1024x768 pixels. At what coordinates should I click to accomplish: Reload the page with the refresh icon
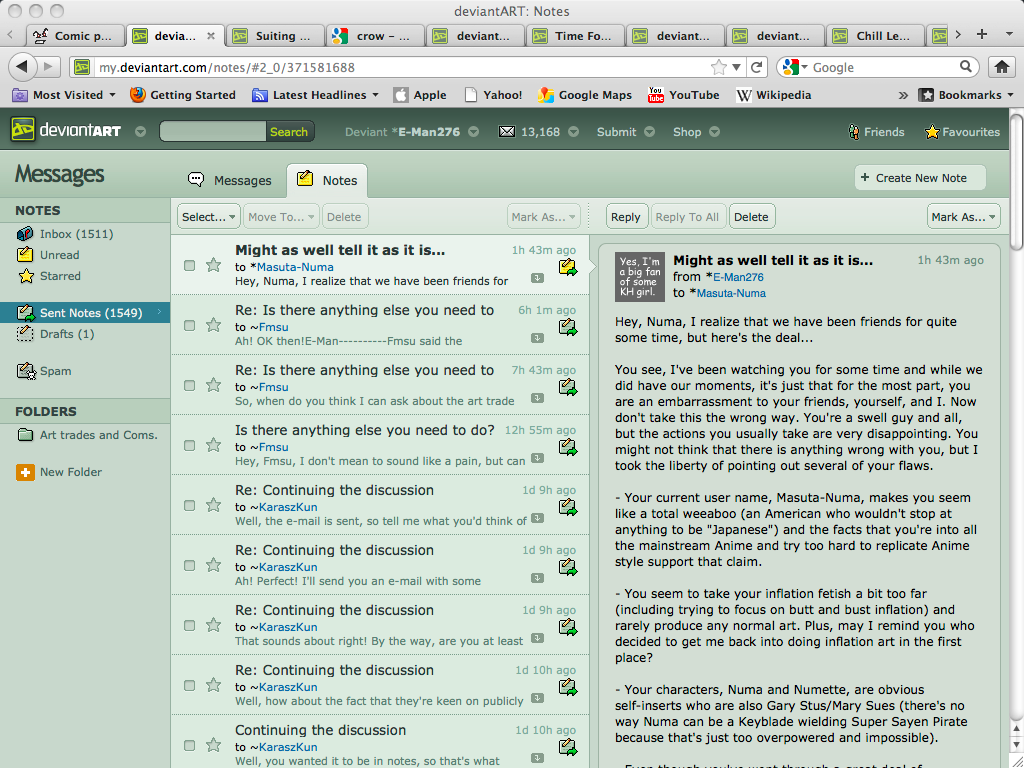pos(757,67)
